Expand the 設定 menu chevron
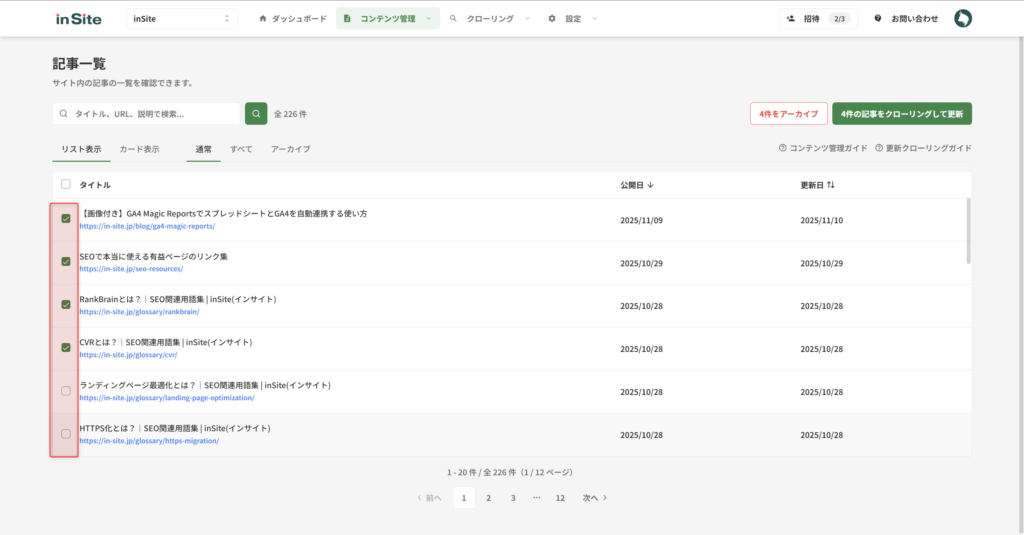 click(594, 19)
